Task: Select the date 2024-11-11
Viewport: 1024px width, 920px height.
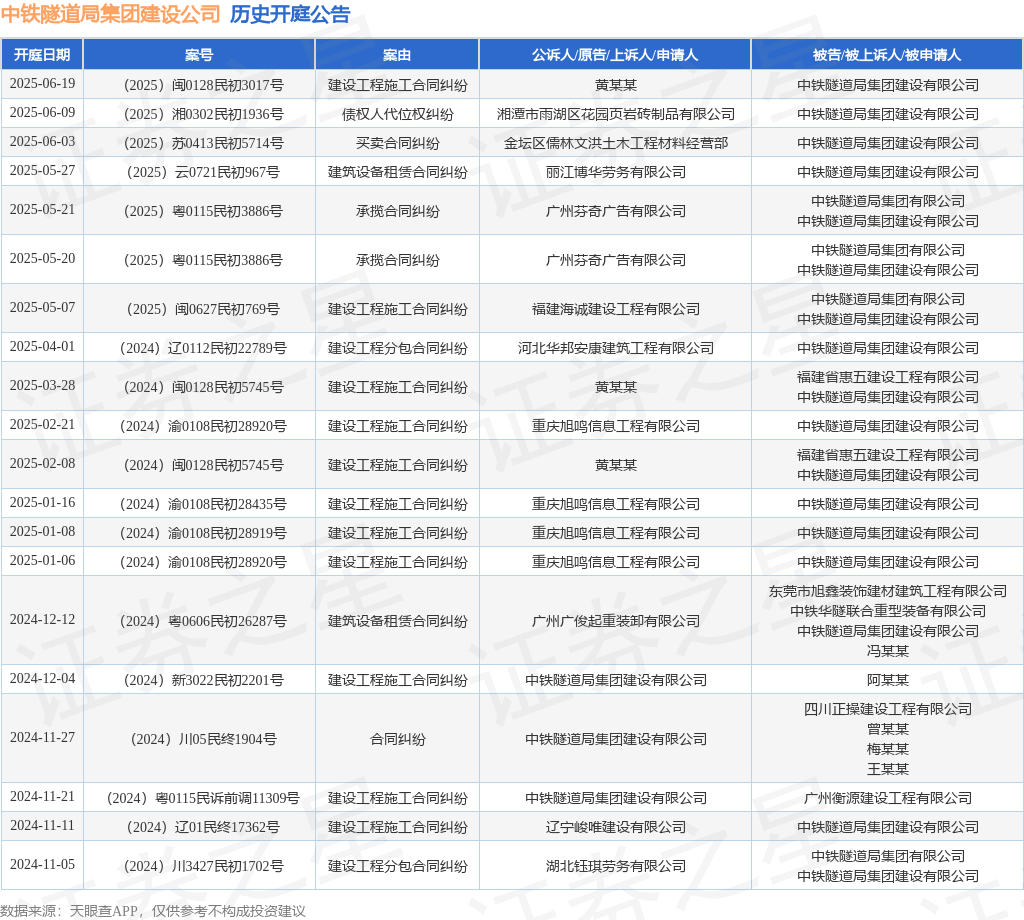Action: [x=42, y=826]
